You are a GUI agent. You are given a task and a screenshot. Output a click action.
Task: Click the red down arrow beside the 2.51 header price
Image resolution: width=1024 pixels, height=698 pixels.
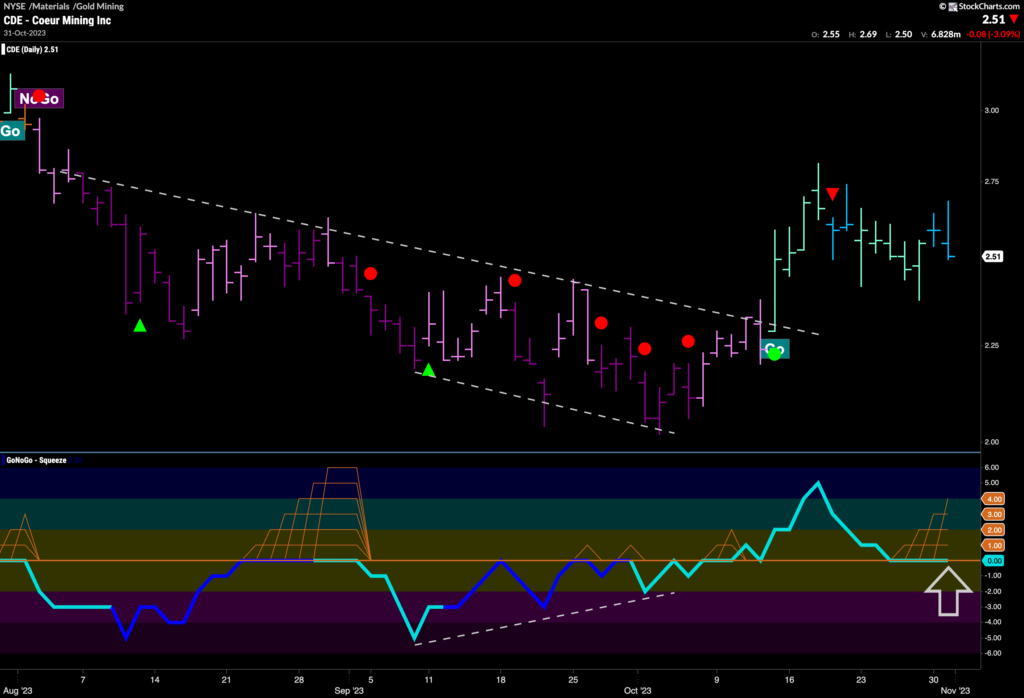click(x=1014, y=19)
